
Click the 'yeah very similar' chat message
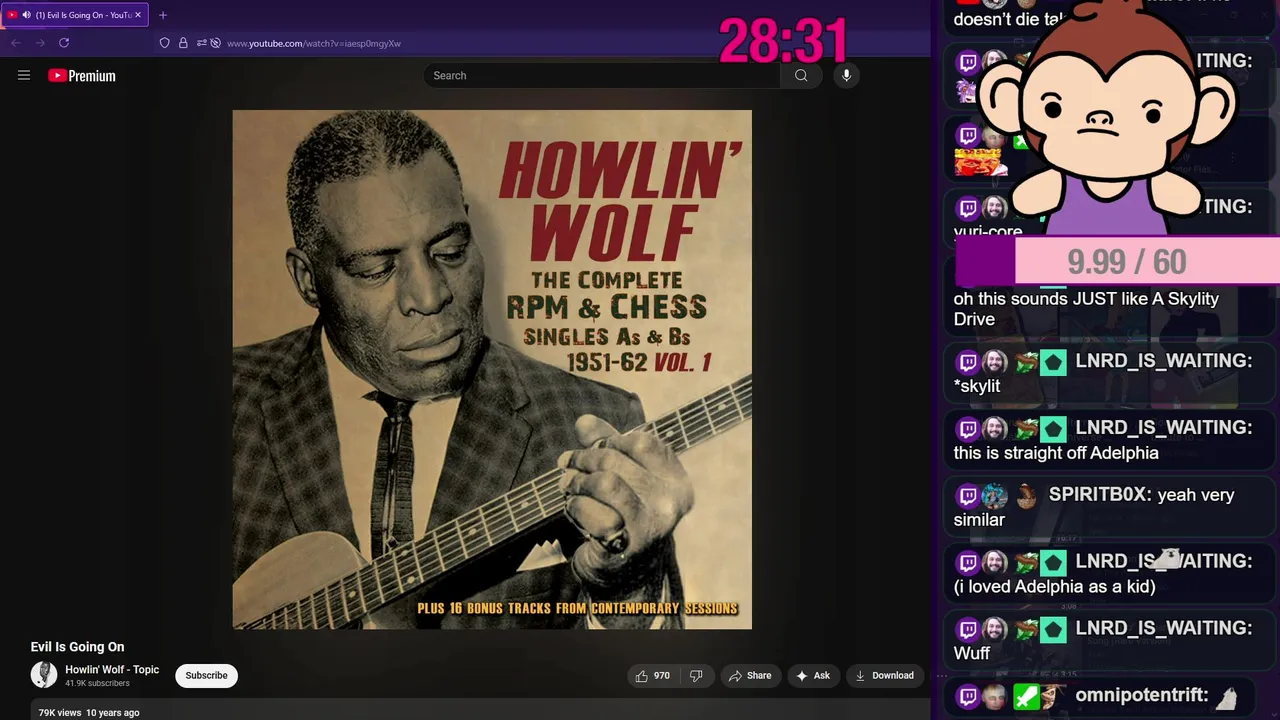pos(1094,507)
